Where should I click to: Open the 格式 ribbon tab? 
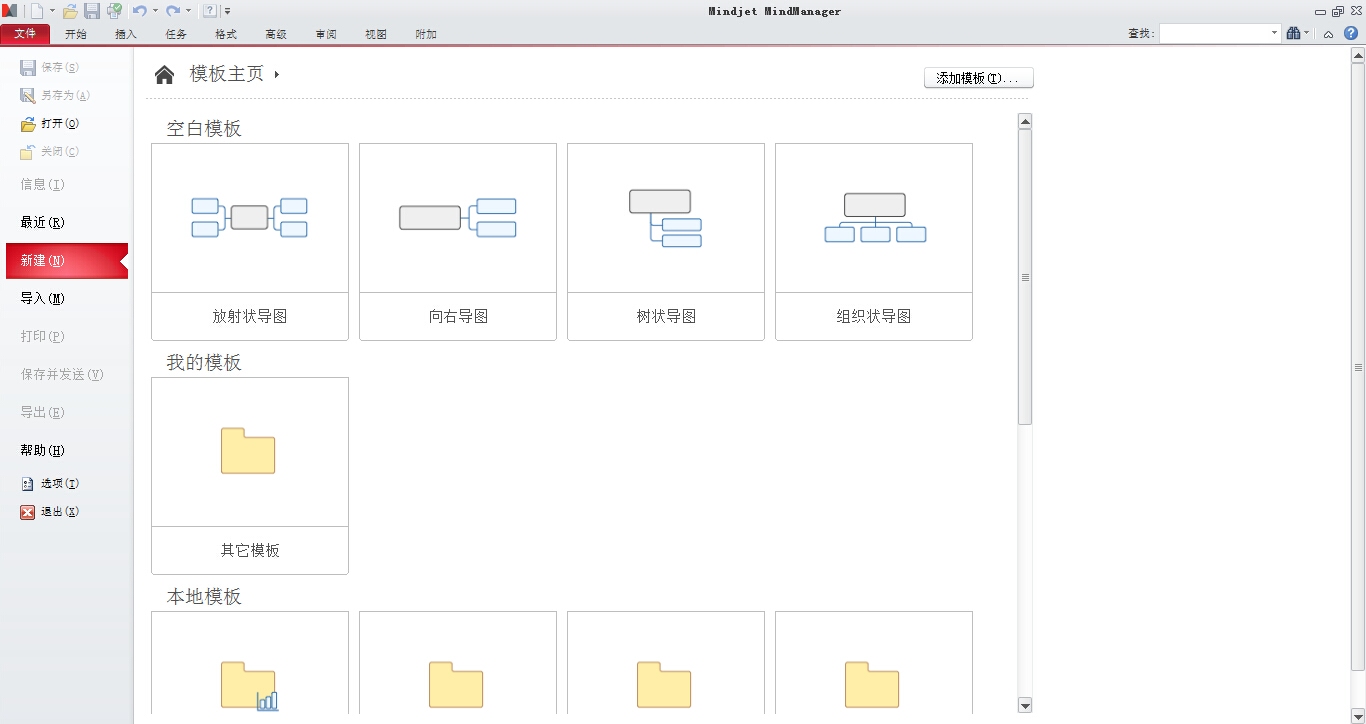[226, 34]
